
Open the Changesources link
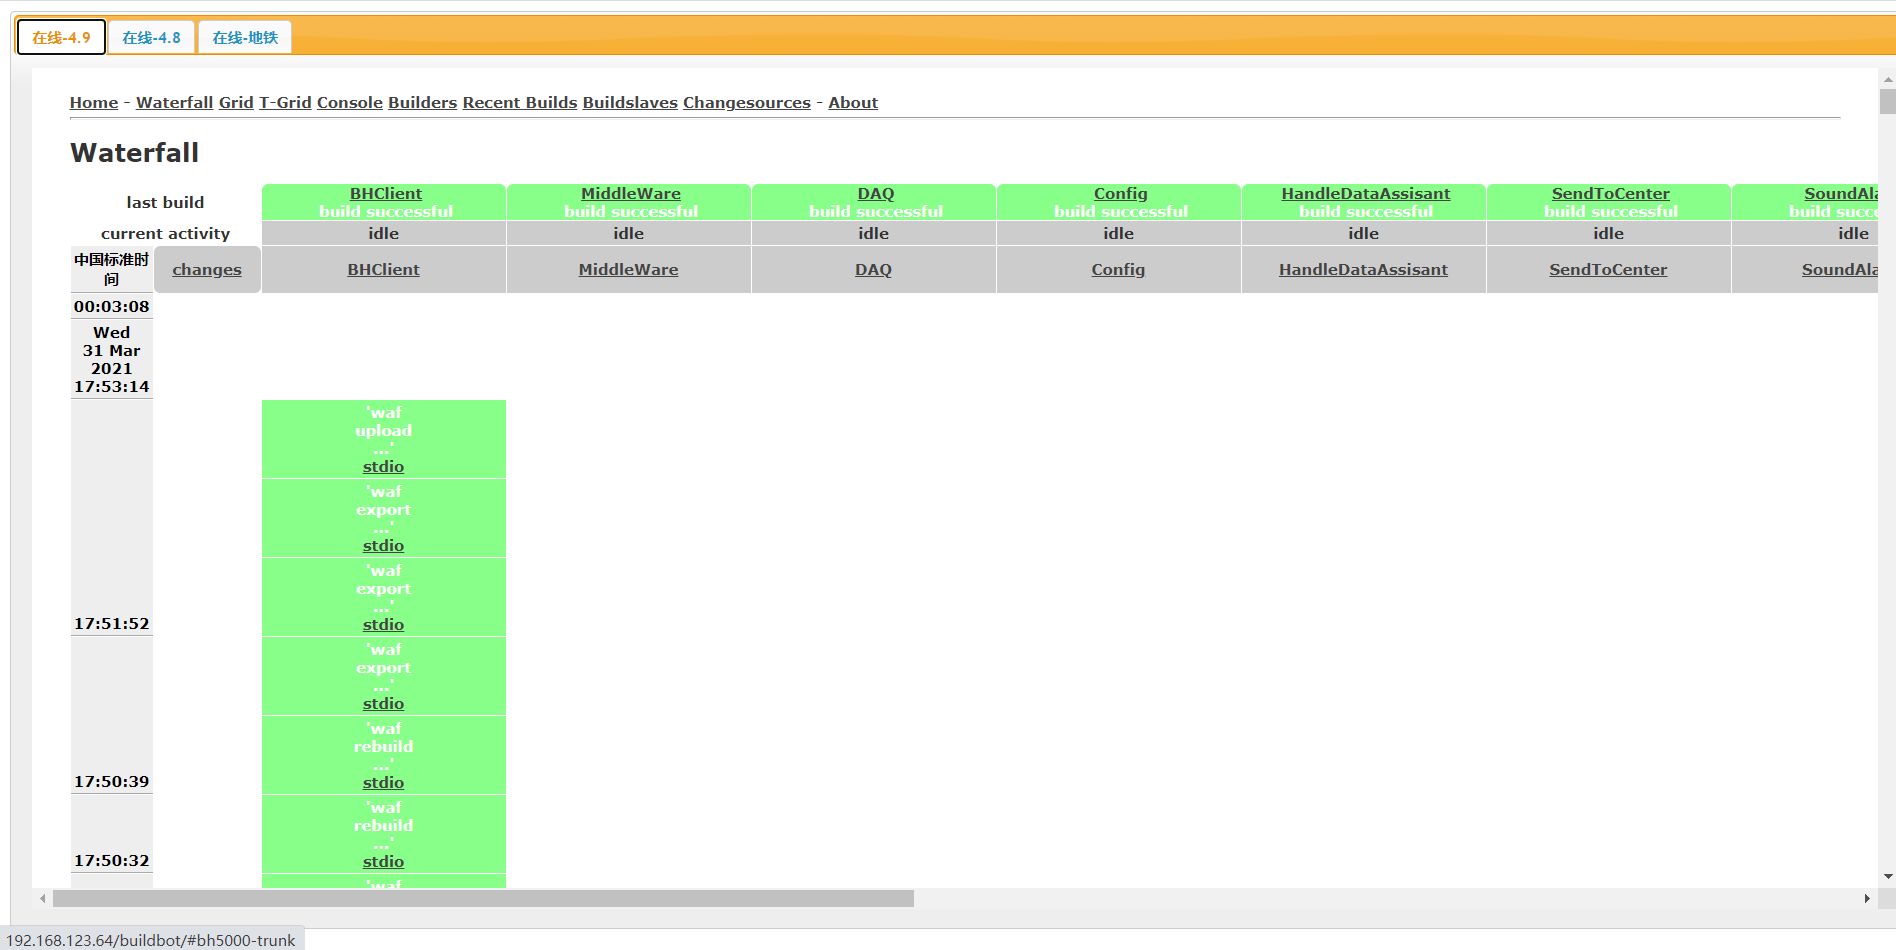click(x=746, y=103)
